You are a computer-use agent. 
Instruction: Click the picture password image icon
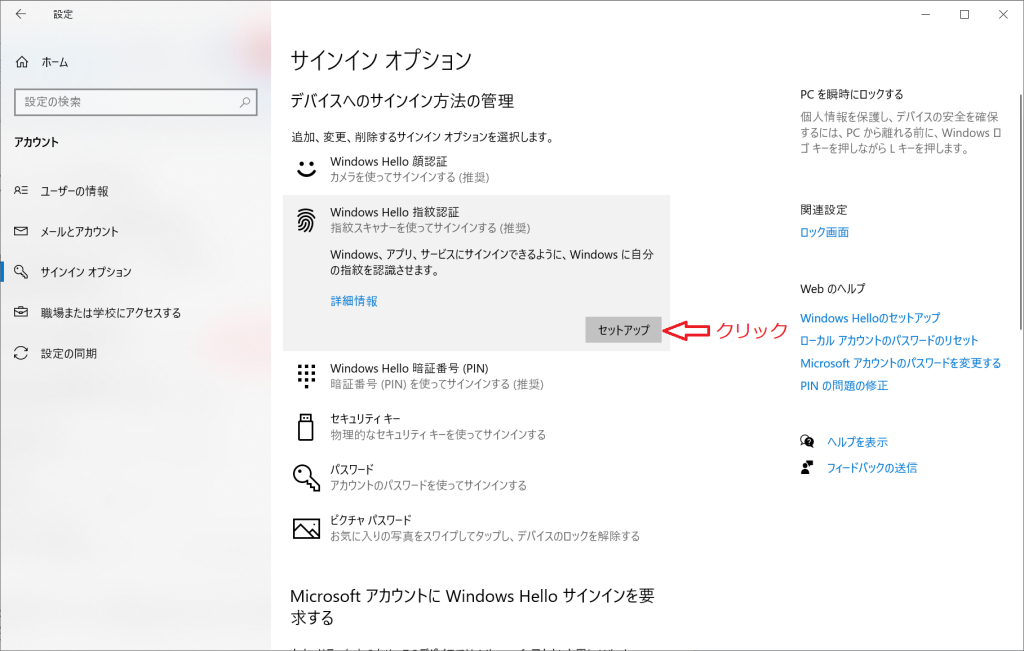pos(306,528)
